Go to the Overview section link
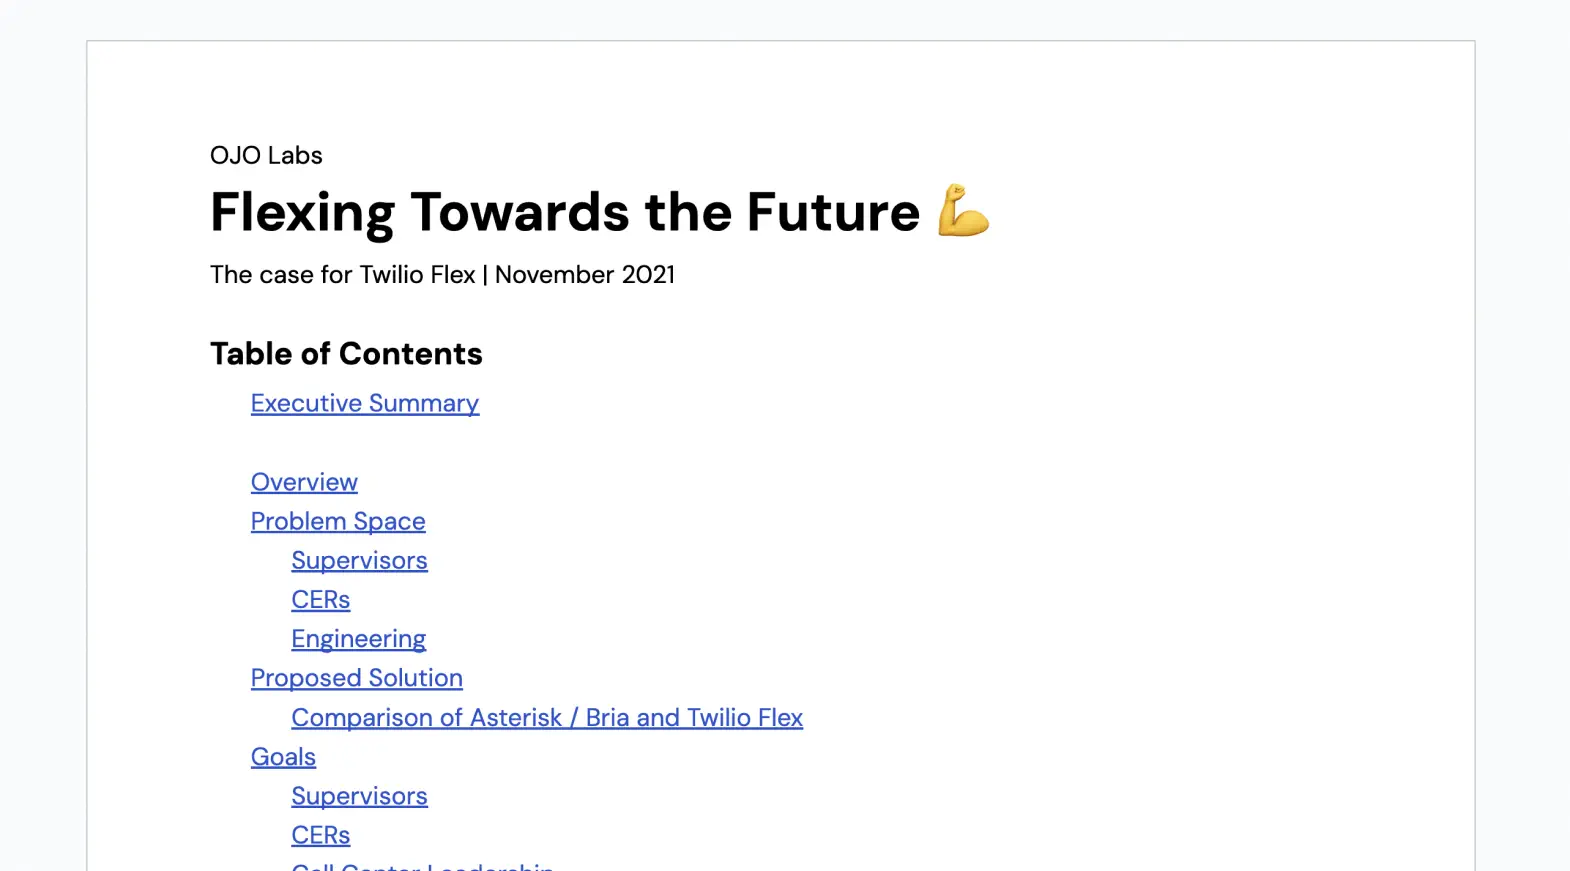1570x871 pixels. 304,482
